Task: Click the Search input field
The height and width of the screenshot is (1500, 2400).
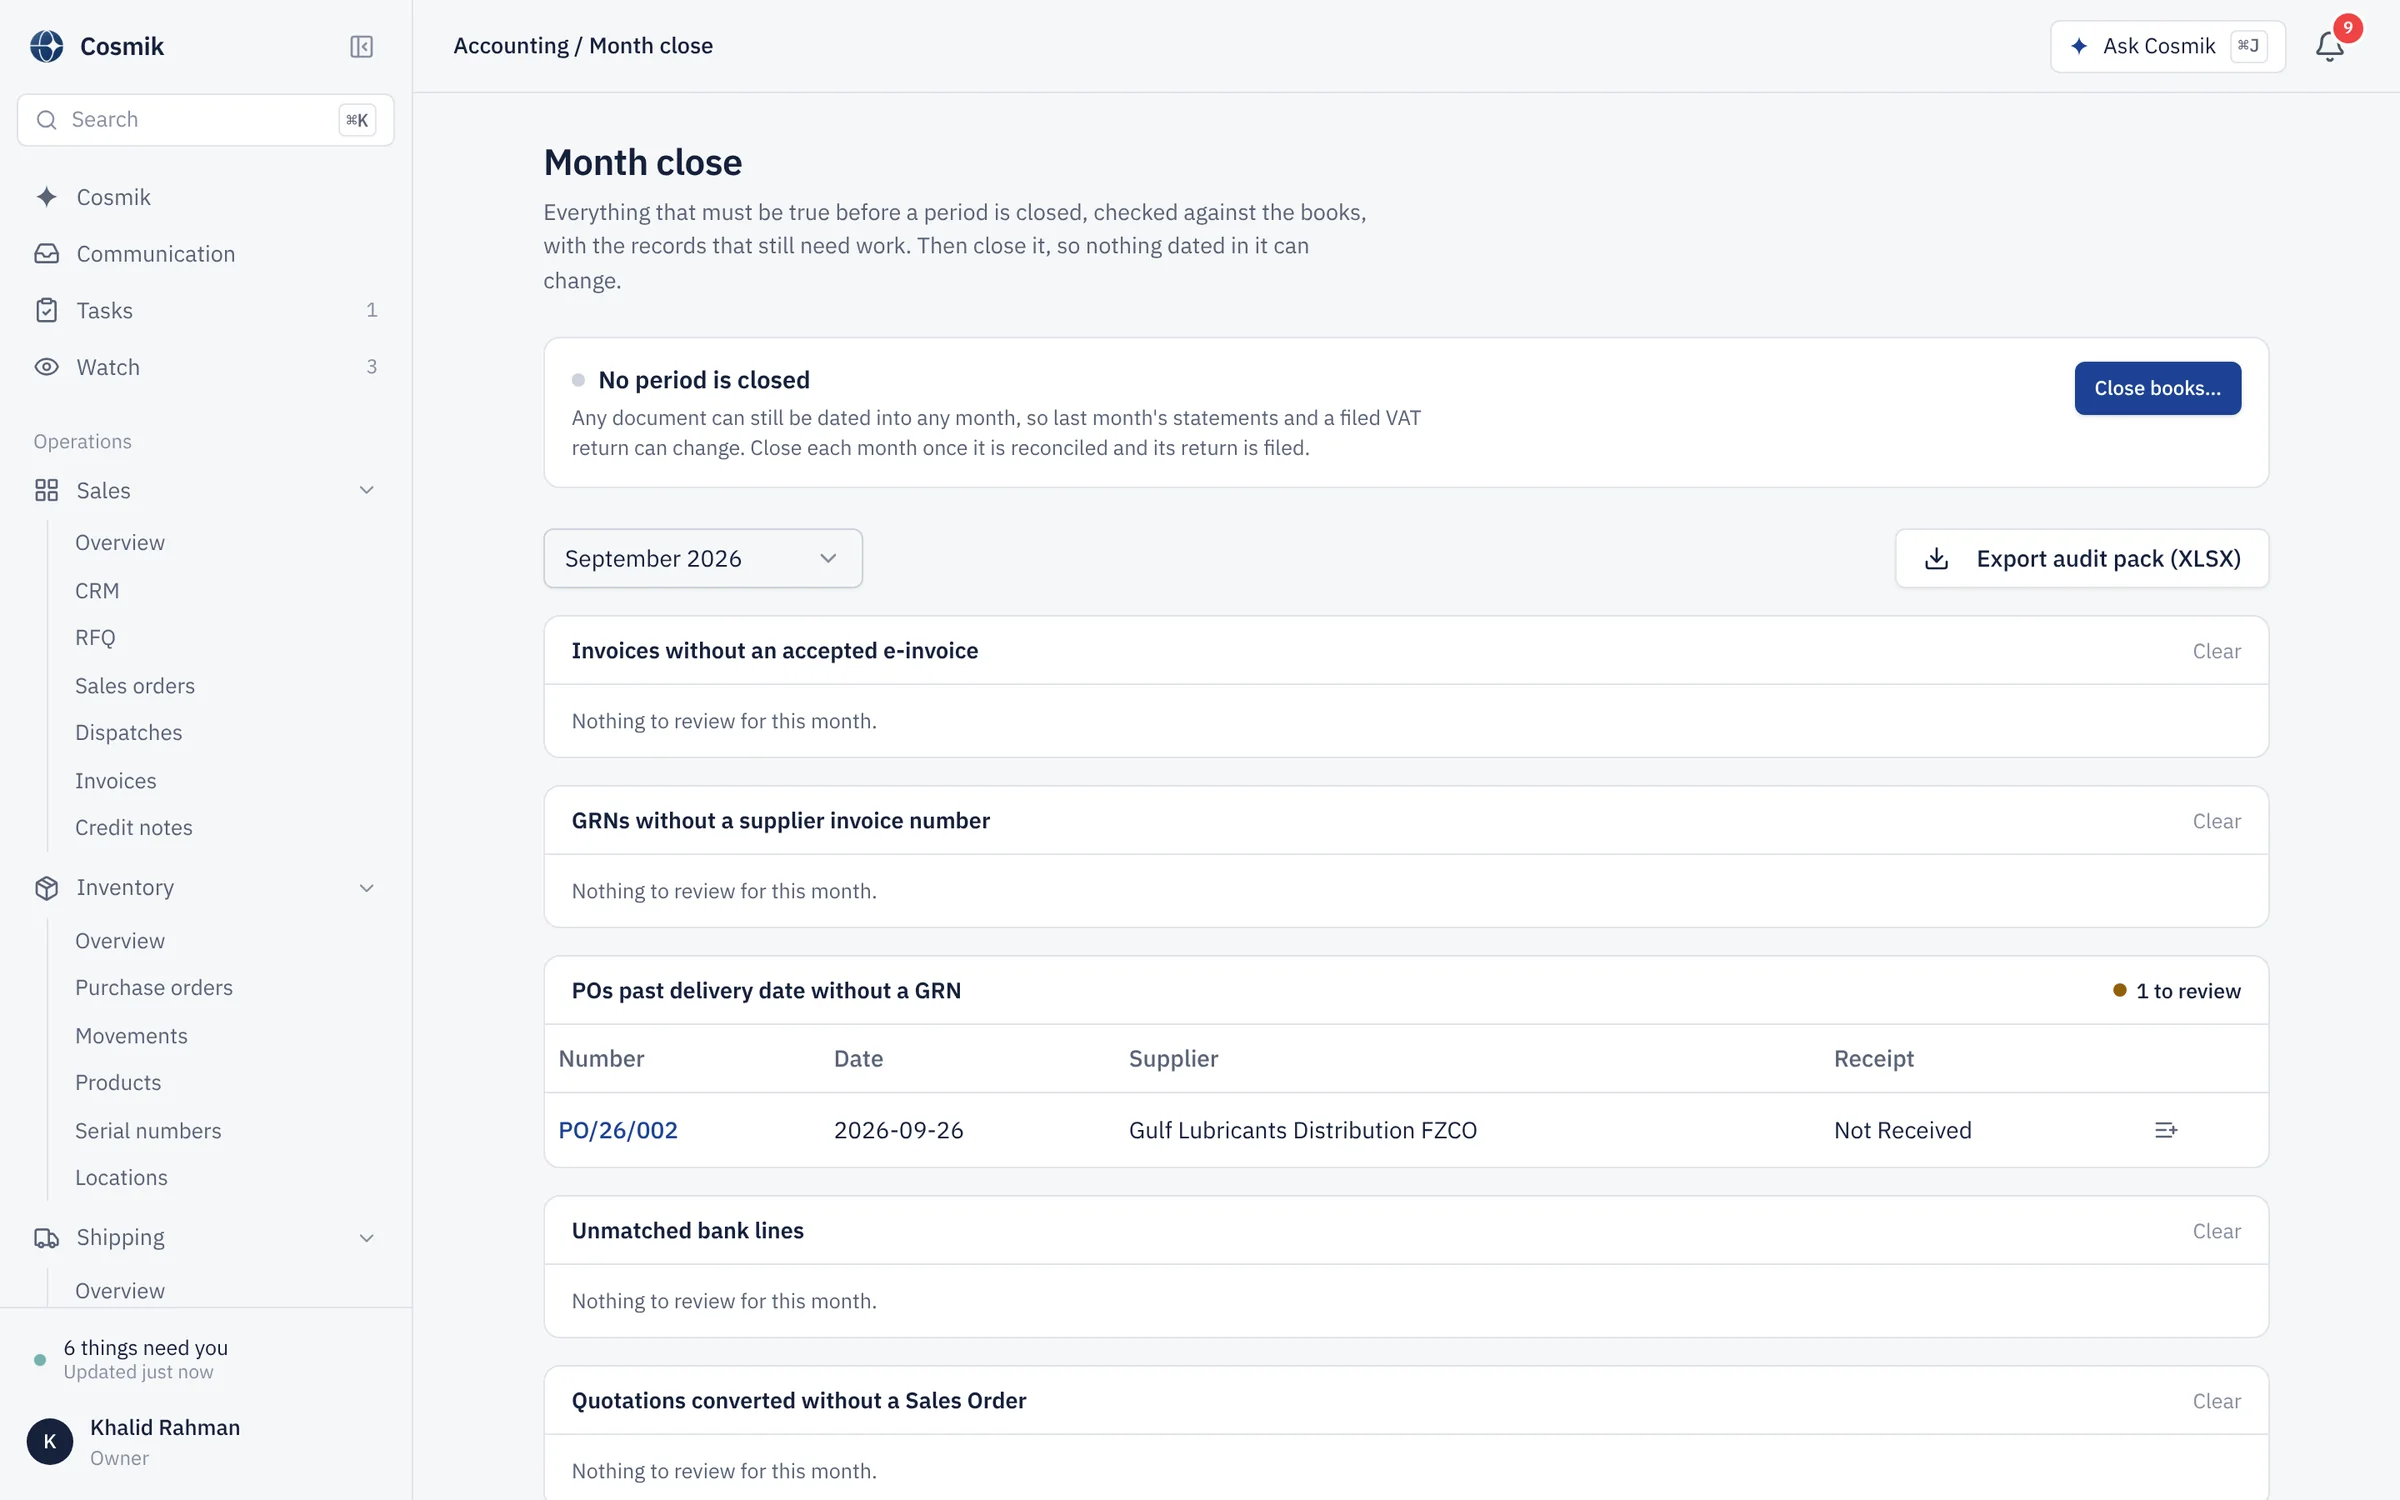Action: tap(205, 120)
